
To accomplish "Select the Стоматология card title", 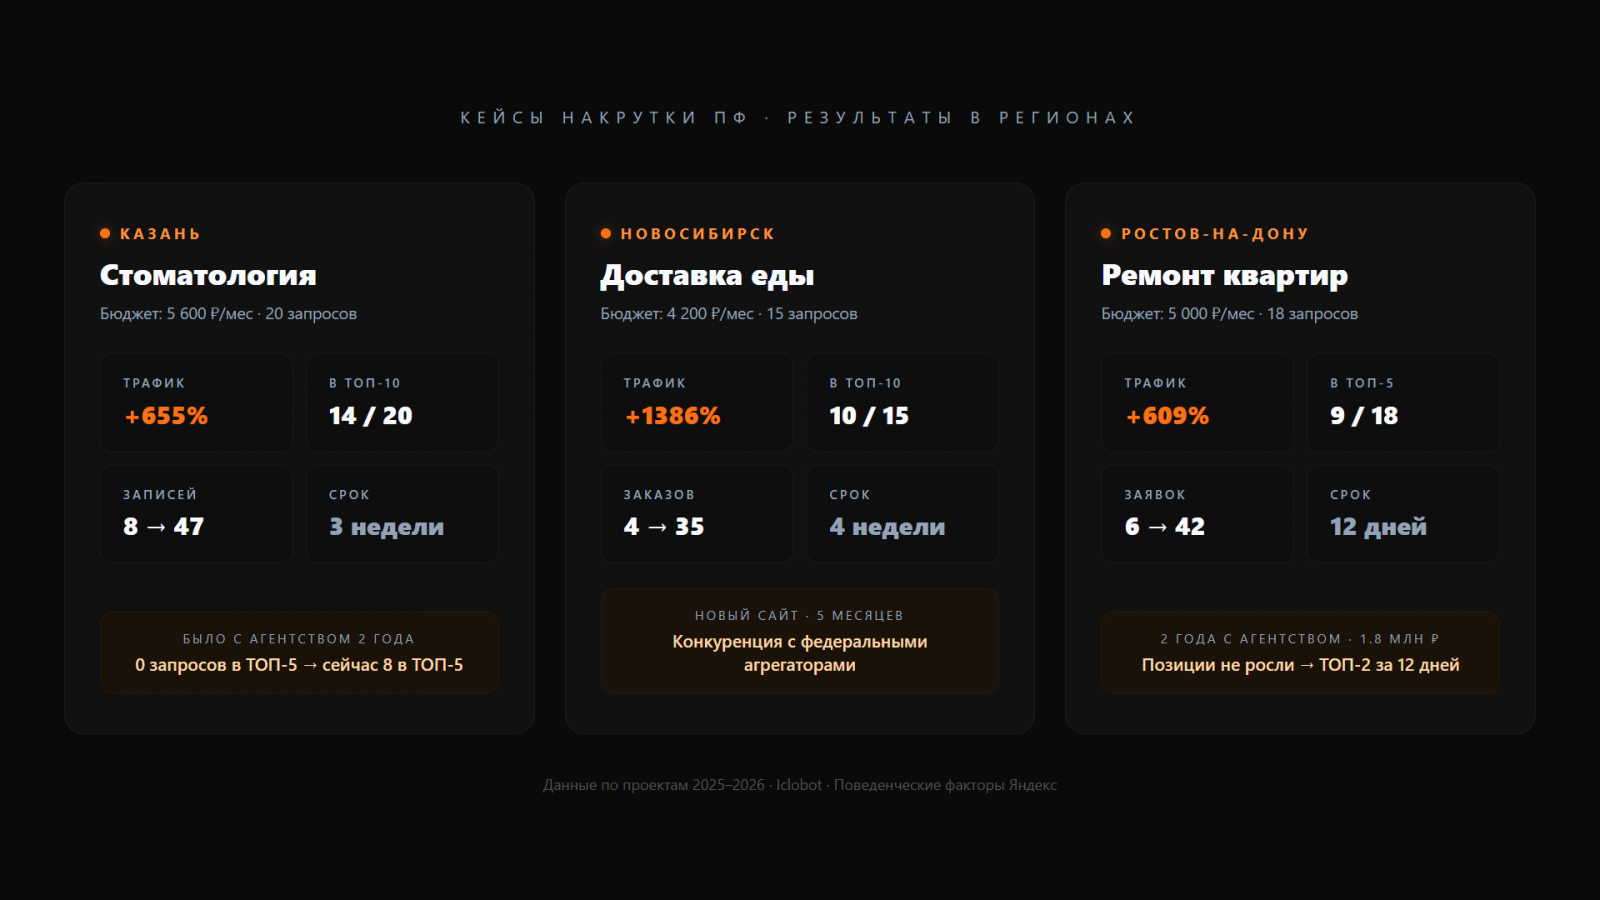I will click(x=208, y=275).
